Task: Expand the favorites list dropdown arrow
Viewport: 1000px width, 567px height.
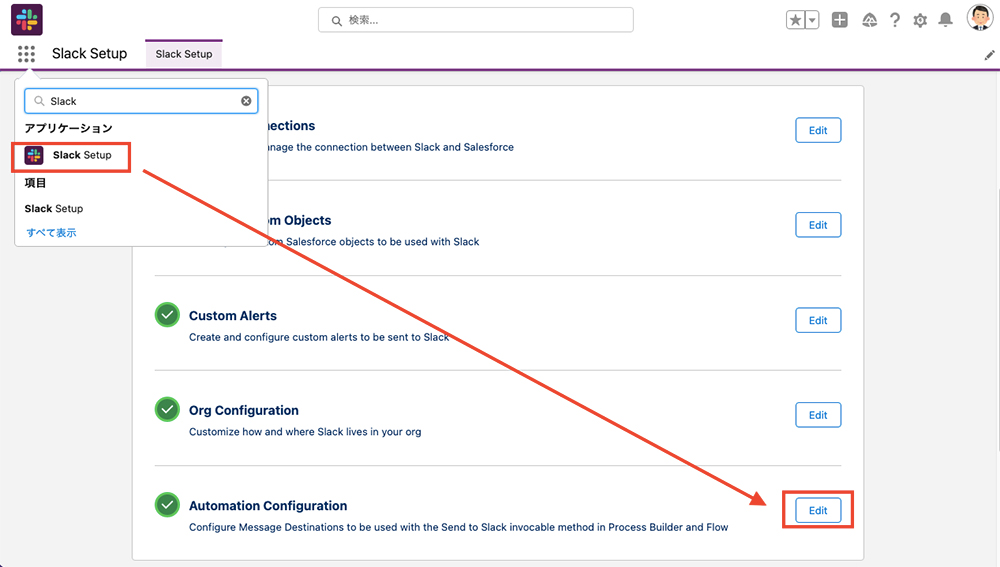Action: point(812,20)
